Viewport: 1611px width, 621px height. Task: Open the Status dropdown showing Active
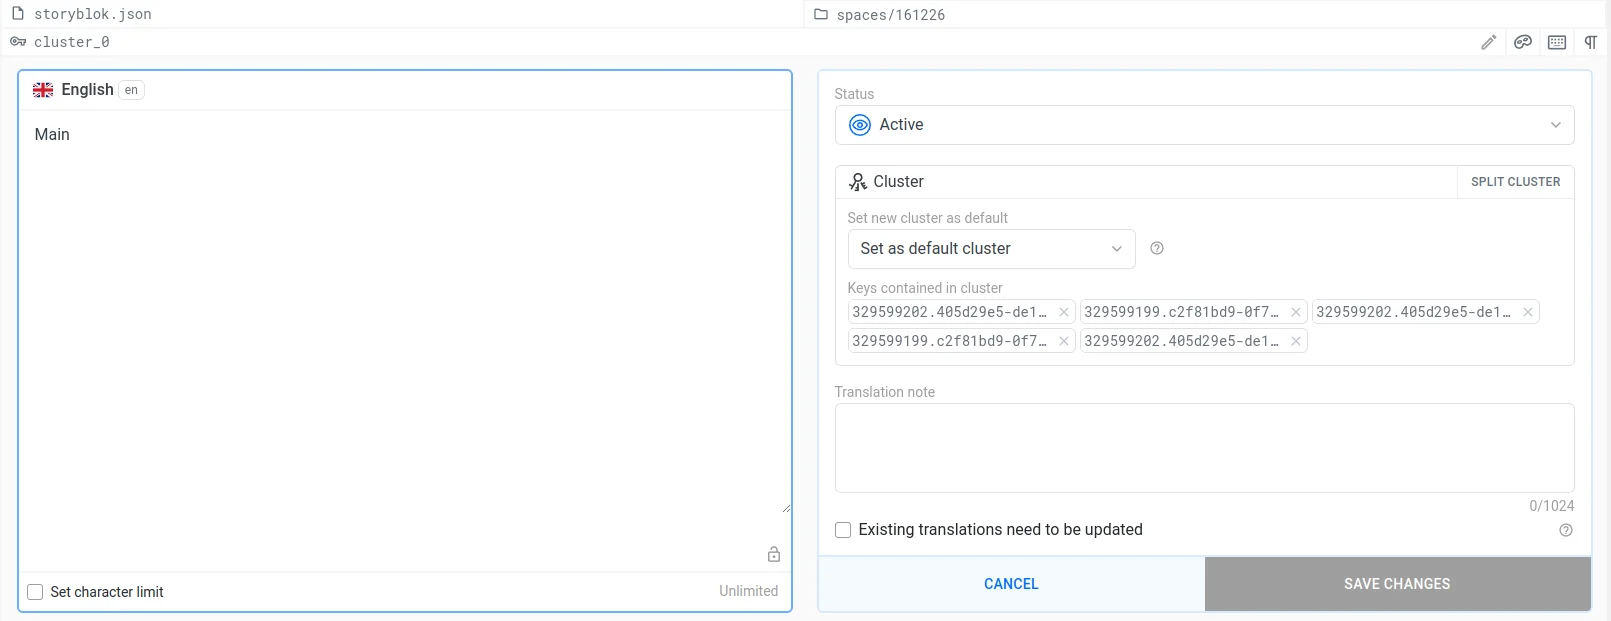pyautogui.click(x=1204, y=125)
